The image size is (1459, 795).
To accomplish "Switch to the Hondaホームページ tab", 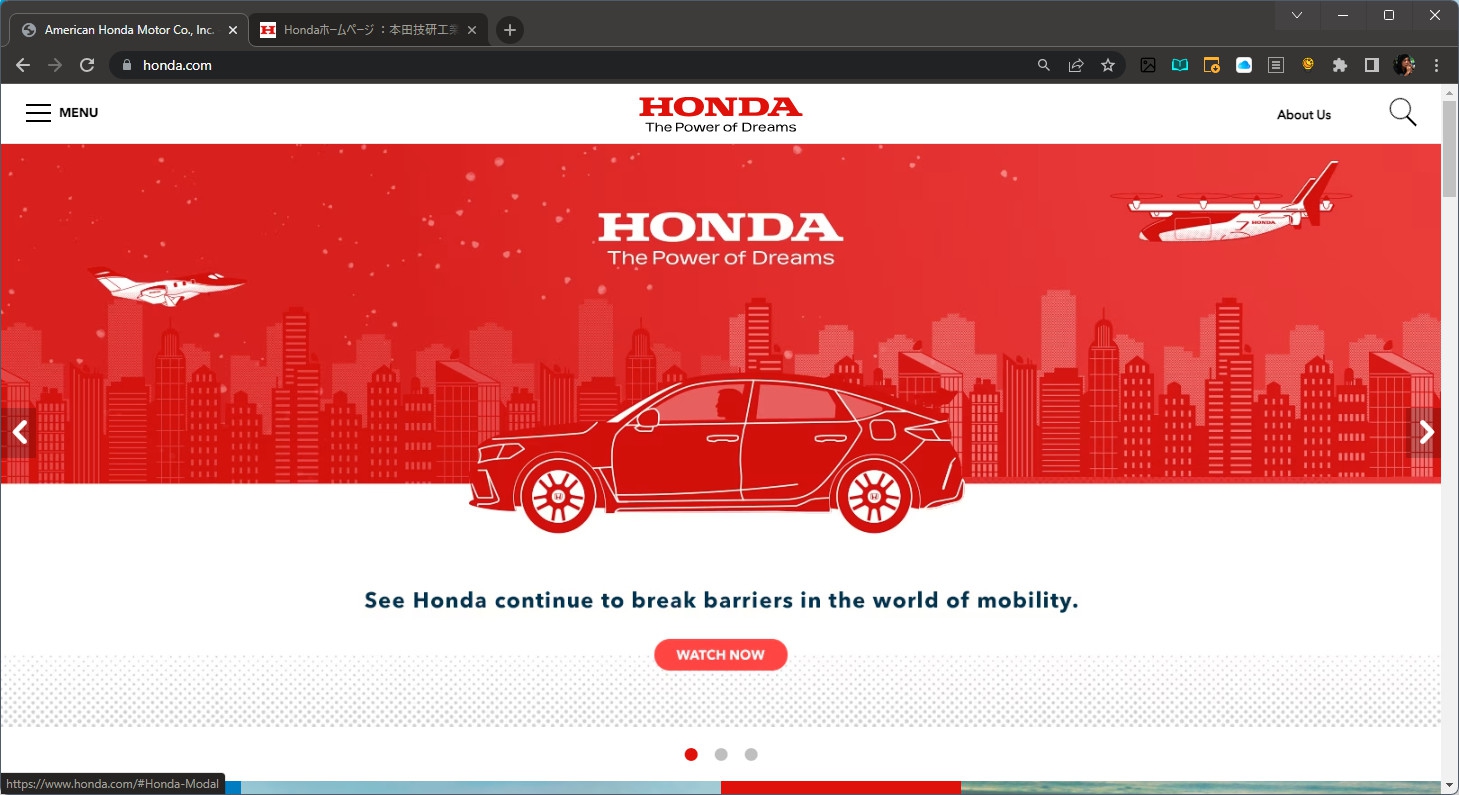I will 369,30.
